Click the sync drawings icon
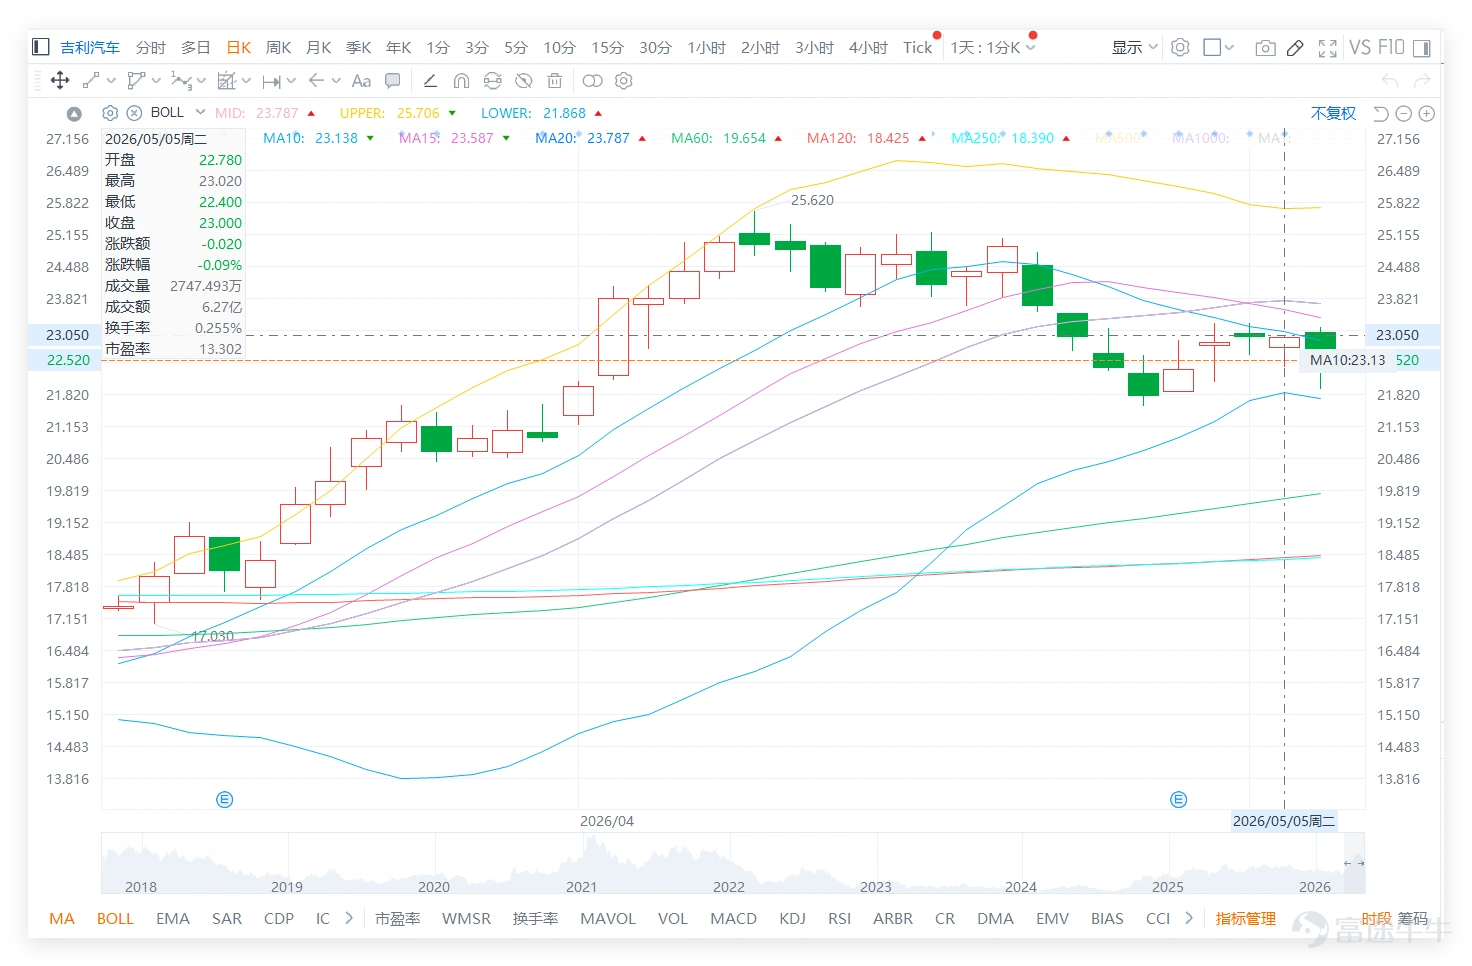Viewport: 1472px width, 966px height. point(492,81)
